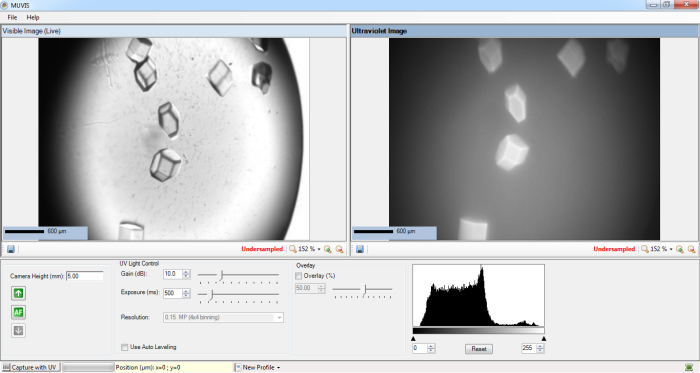Open the Help menu
The height and width of the screenshot is (373, 700).
pos(33,17)
